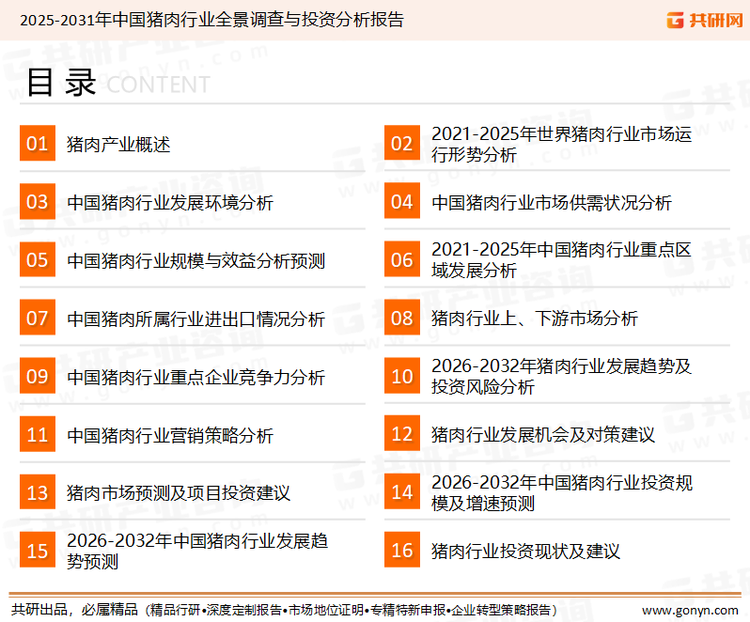
Task: Click the report title 2025-2031年中国猪肉行业全景调查与投资分析报告
Action: click(212, 20)
